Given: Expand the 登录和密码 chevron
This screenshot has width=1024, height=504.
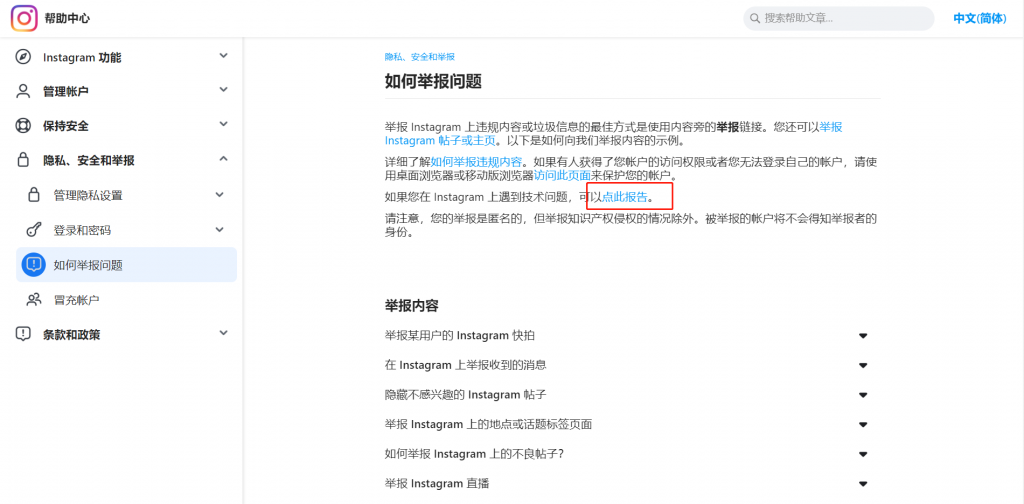Looking at the screenshot, I should (x=219, y=229).
